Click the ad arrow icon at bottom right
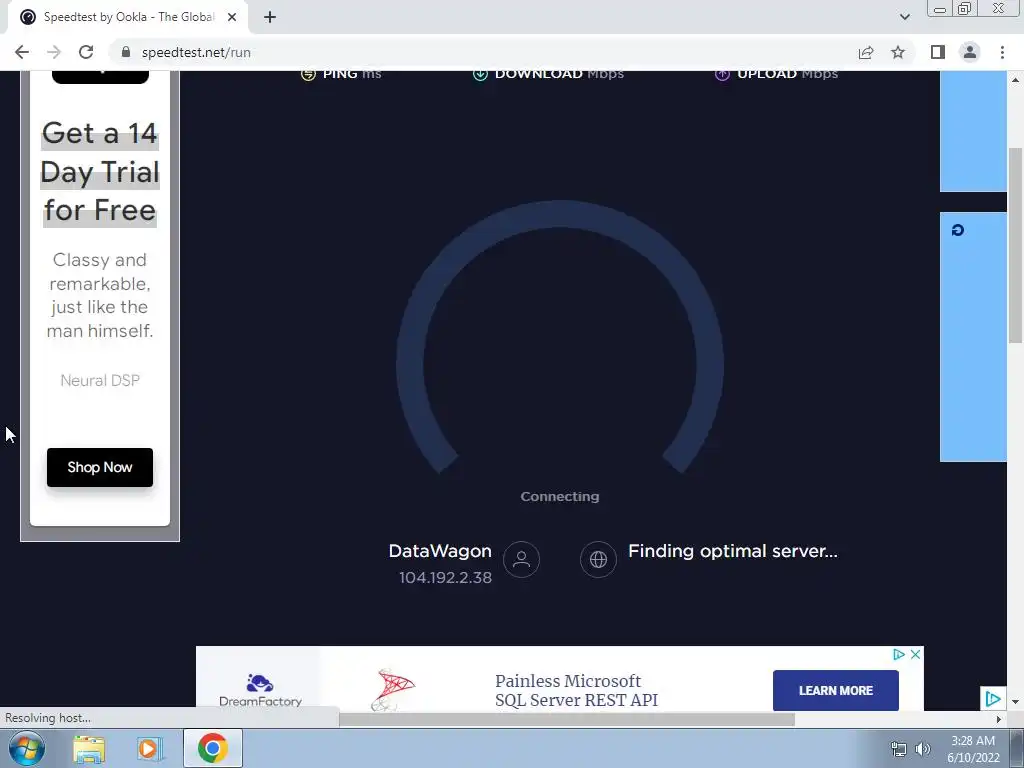Viewport: 1024px width, 768px height. coord(993,699)
